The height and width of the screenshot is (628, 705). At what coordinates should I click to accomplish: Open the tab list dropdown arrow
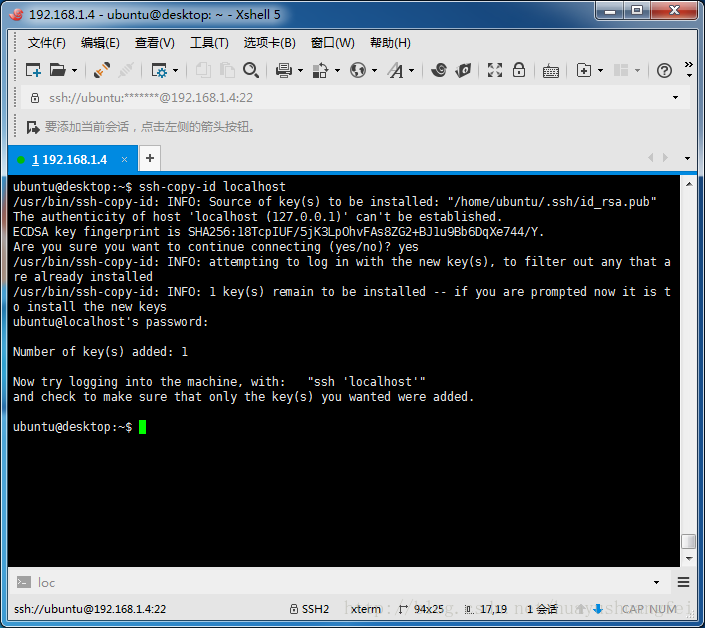(x=687, y=158)
